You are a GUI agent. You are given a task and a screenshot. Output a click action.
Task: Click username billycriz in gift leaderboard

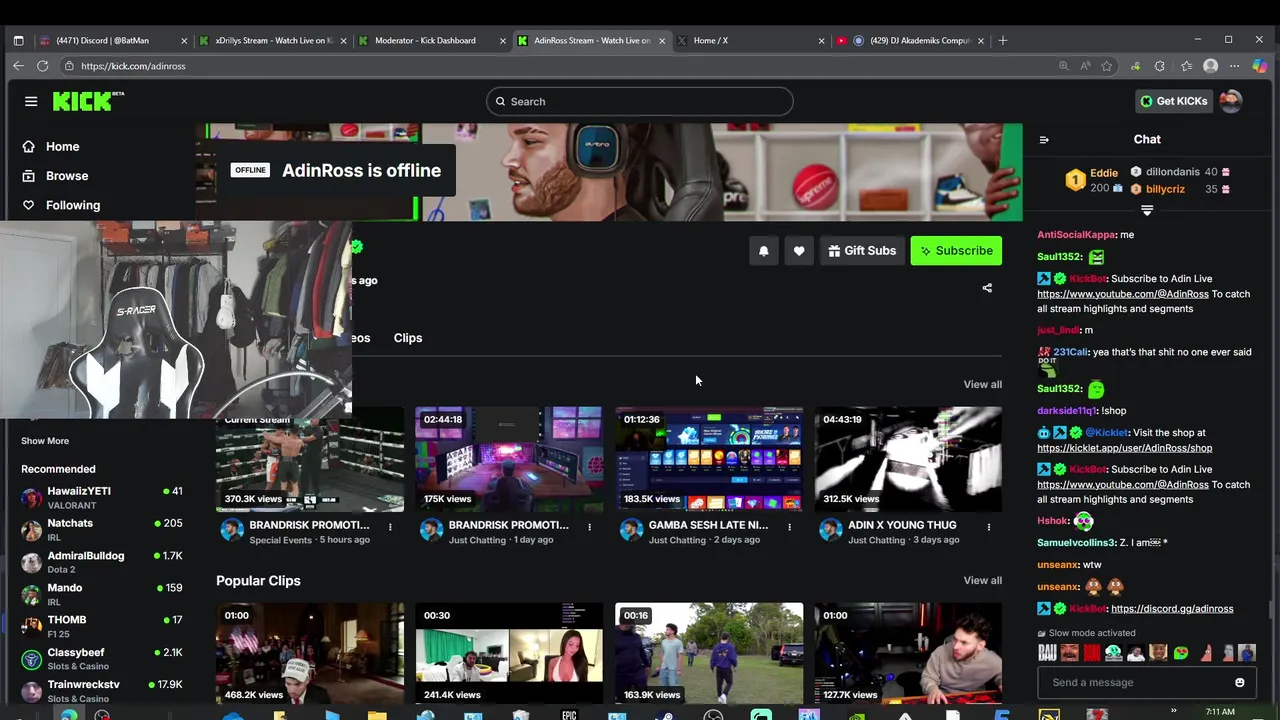click(1165, 189)
